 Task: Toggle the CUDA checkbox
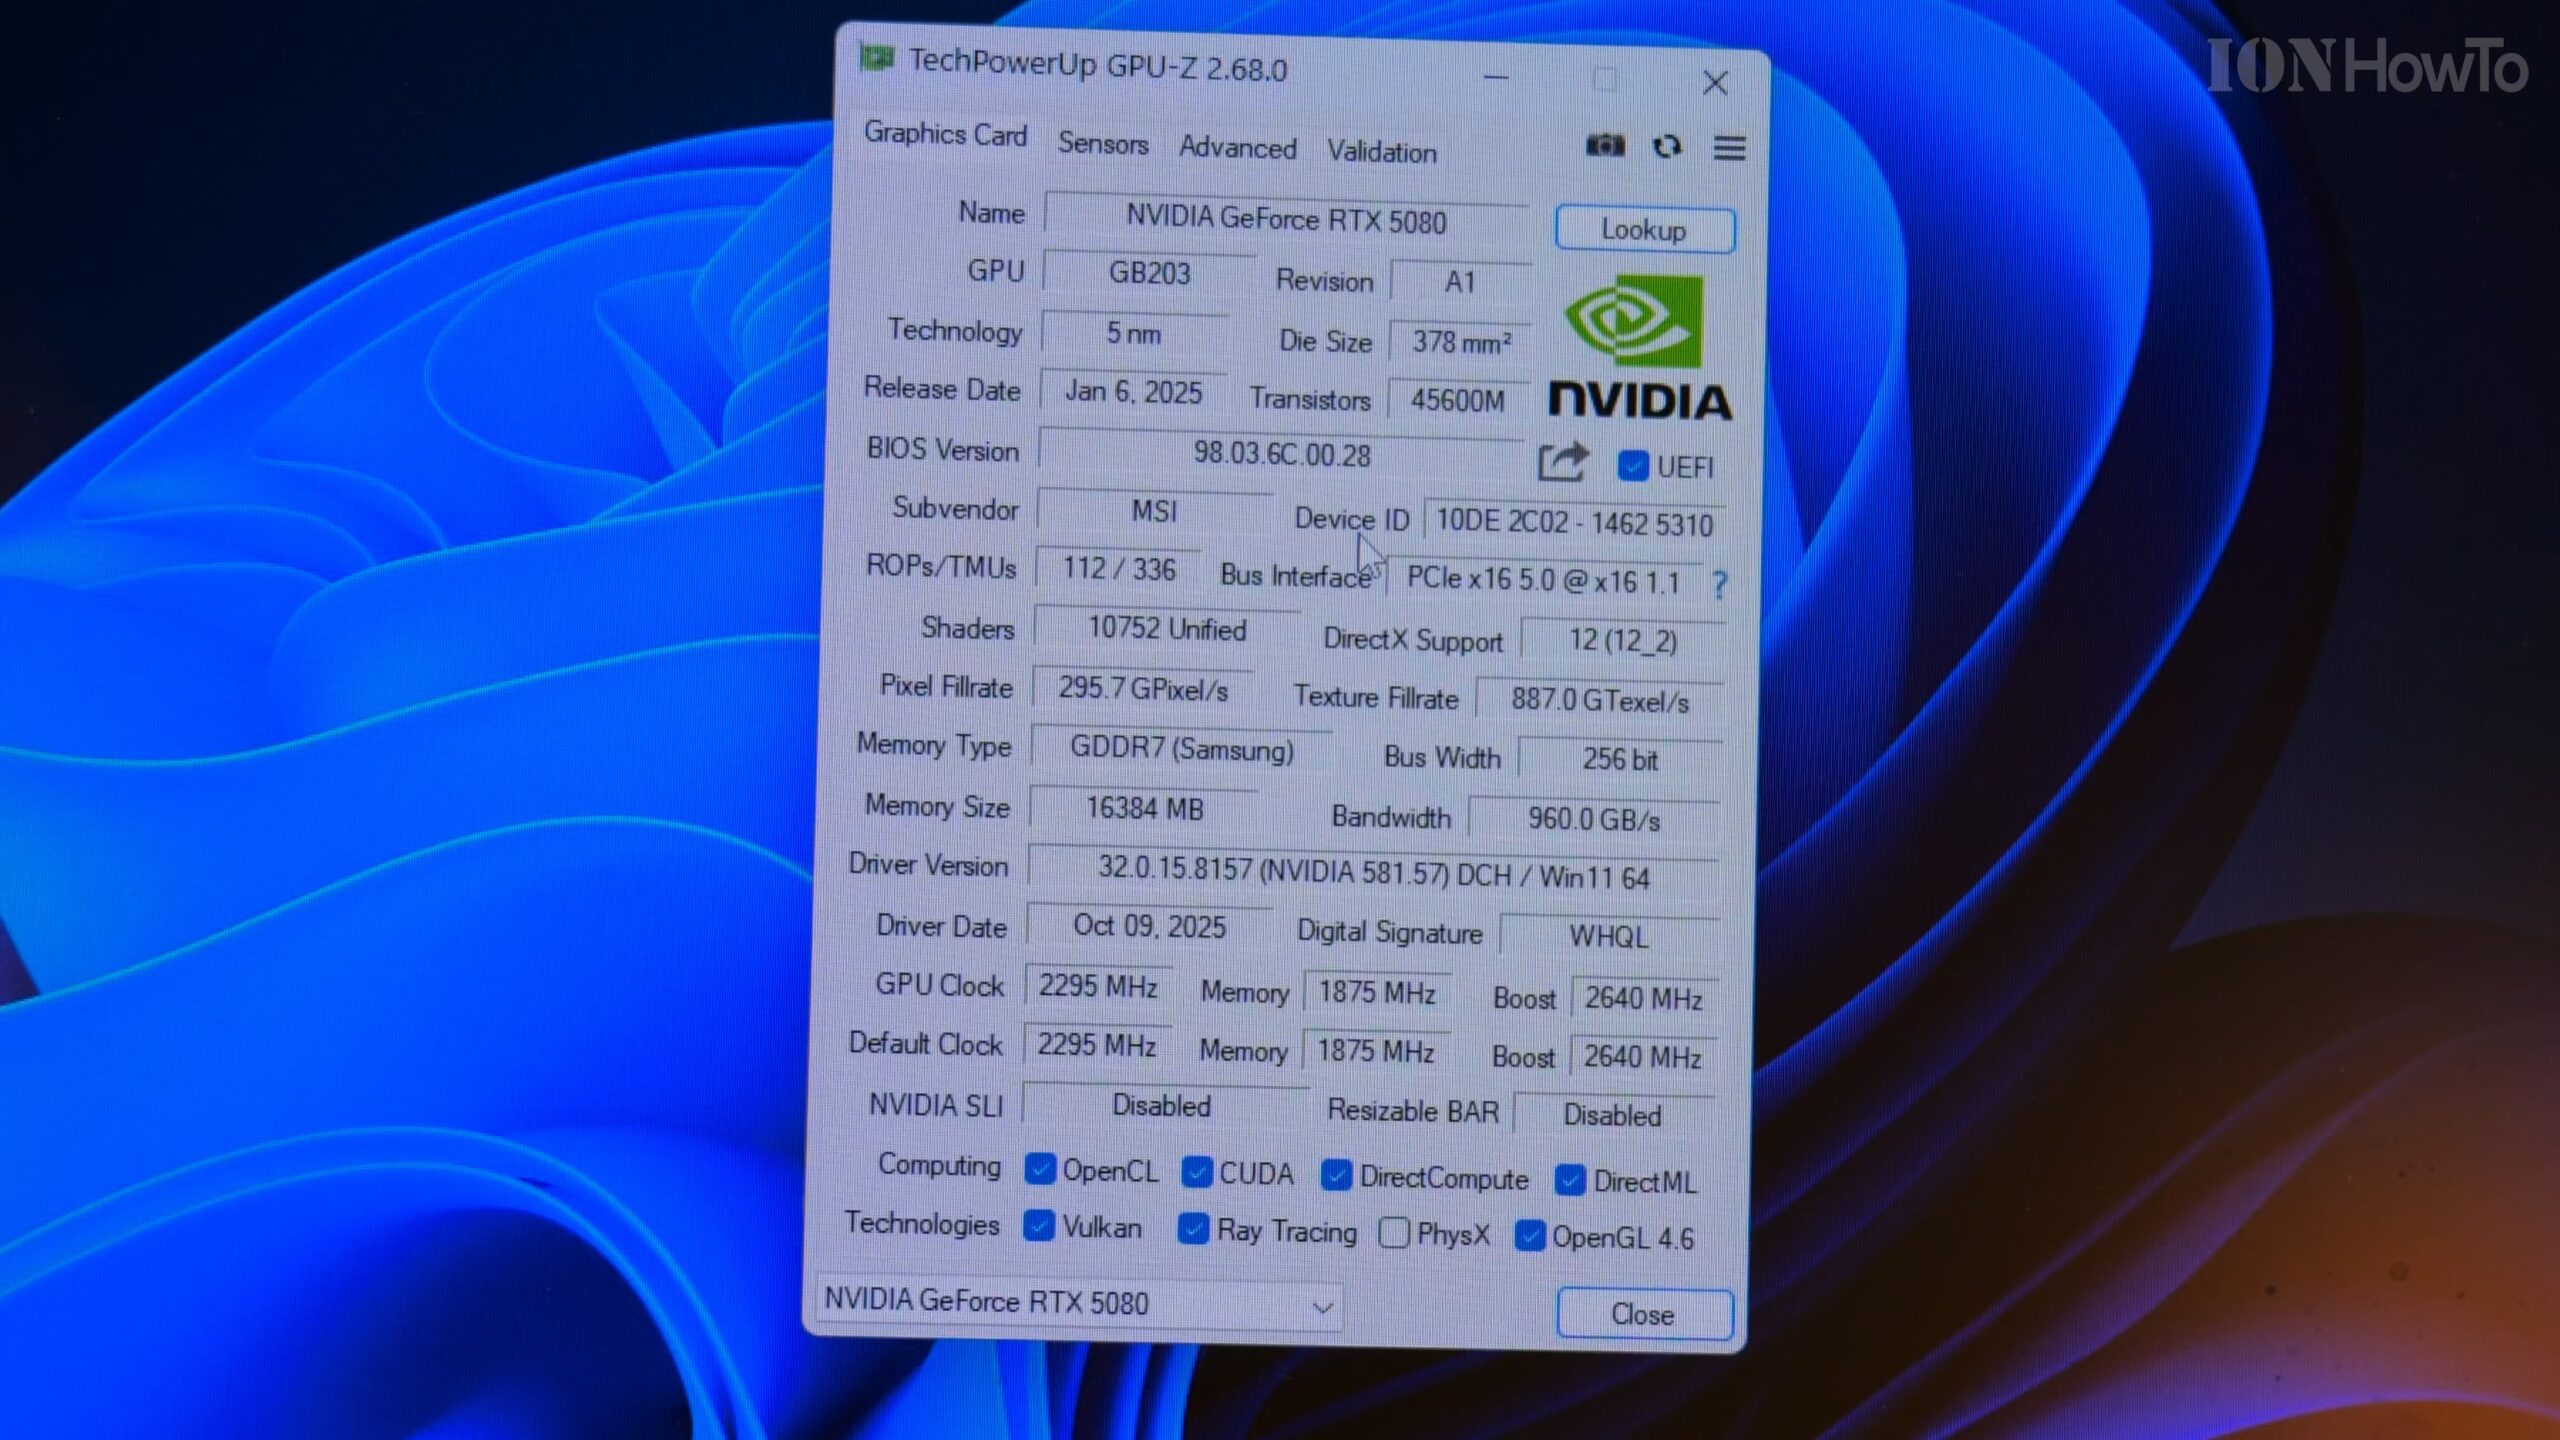(x=1196, y=1172)
